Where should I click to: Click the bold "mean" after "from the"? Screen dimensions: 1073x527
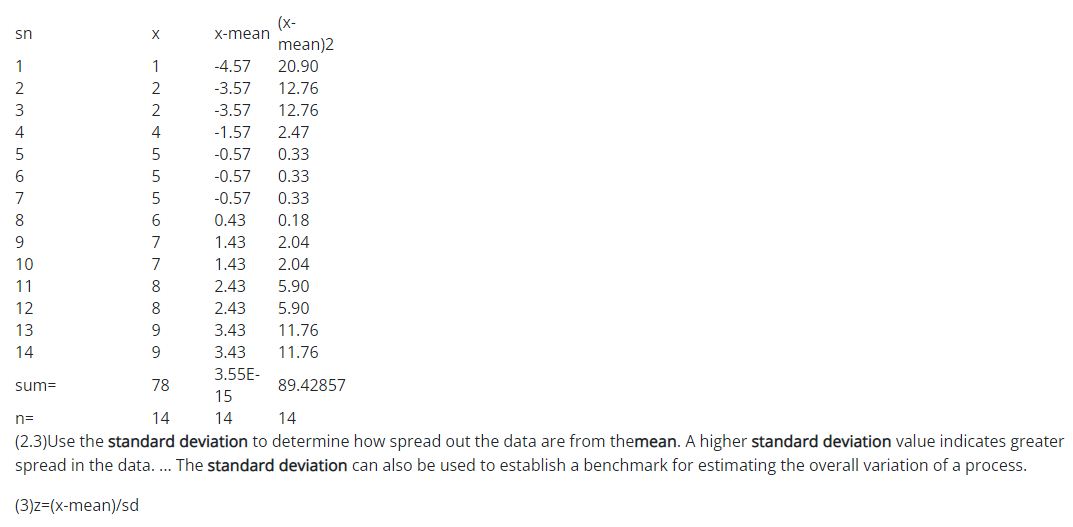(x=656, y=441)
